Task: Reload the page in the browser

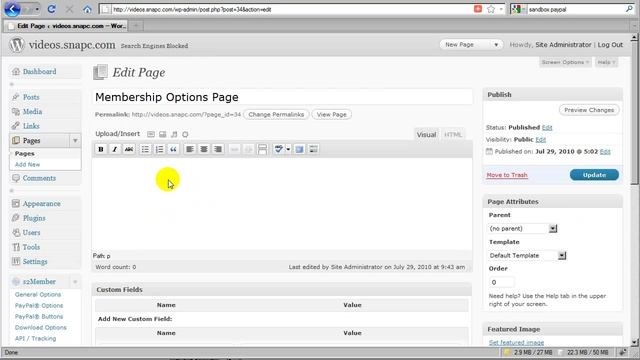Action: pos(51,9)
